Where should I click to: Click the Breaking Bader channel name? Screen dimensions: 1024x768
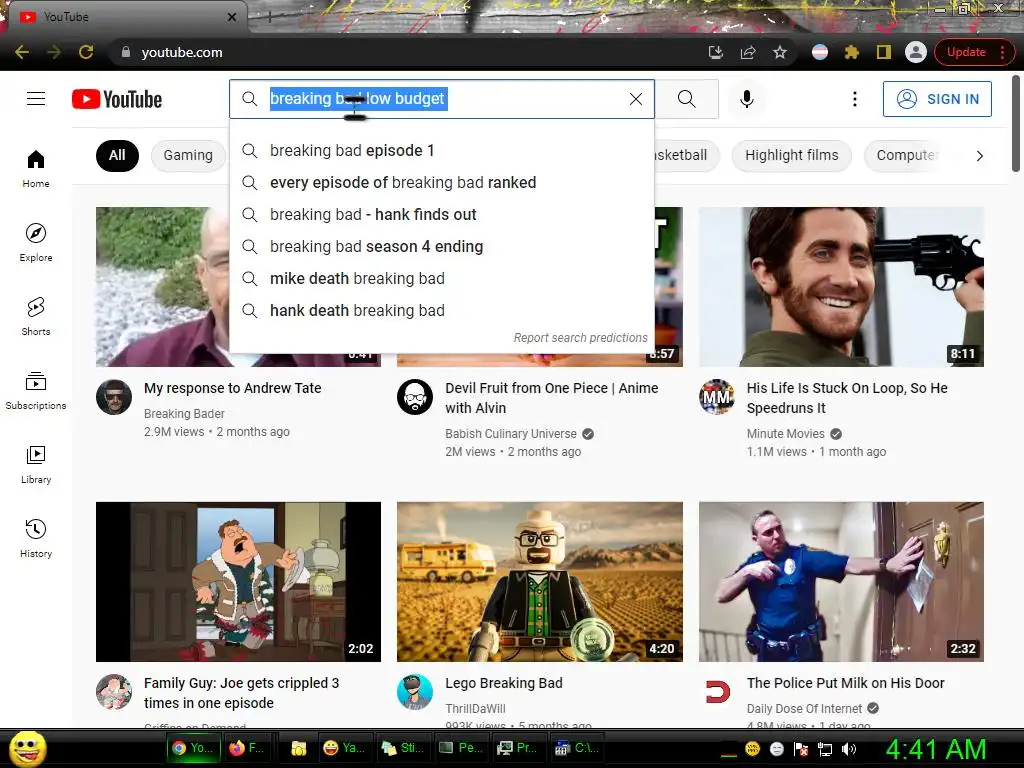point(184,413)
